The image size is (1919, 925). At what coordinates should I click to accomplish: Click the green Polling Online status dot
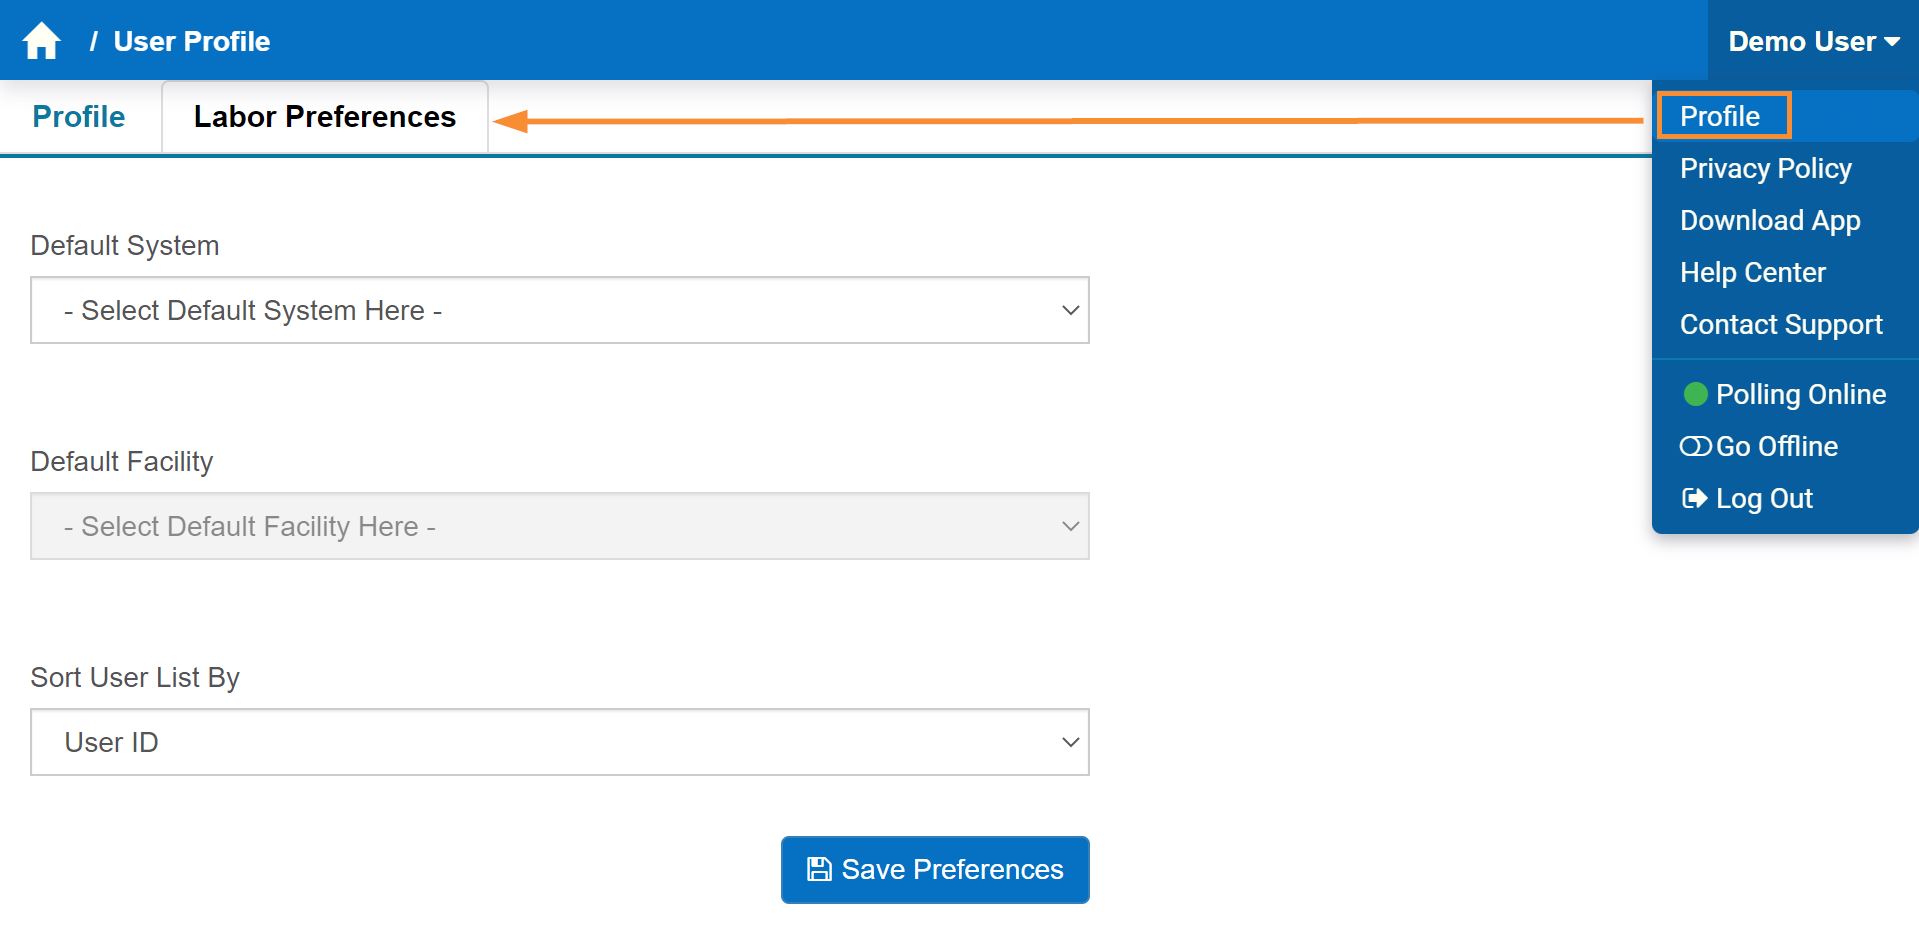1695,395
